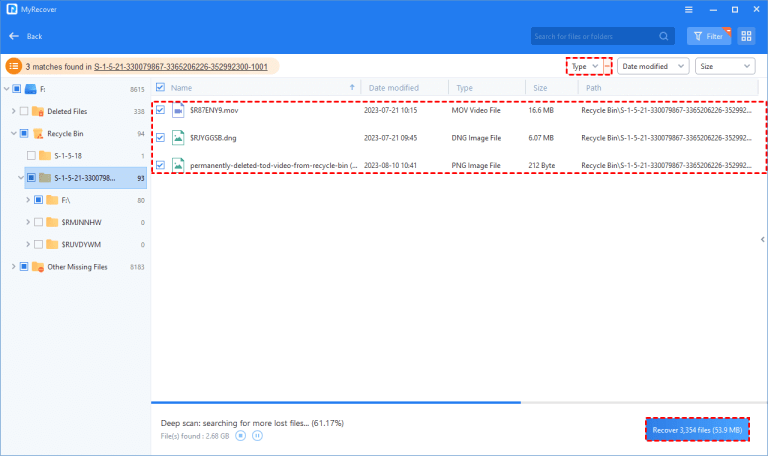
Task: Select the S-1-5-21-3300798 tree item
Action: (x=86, y=178)
